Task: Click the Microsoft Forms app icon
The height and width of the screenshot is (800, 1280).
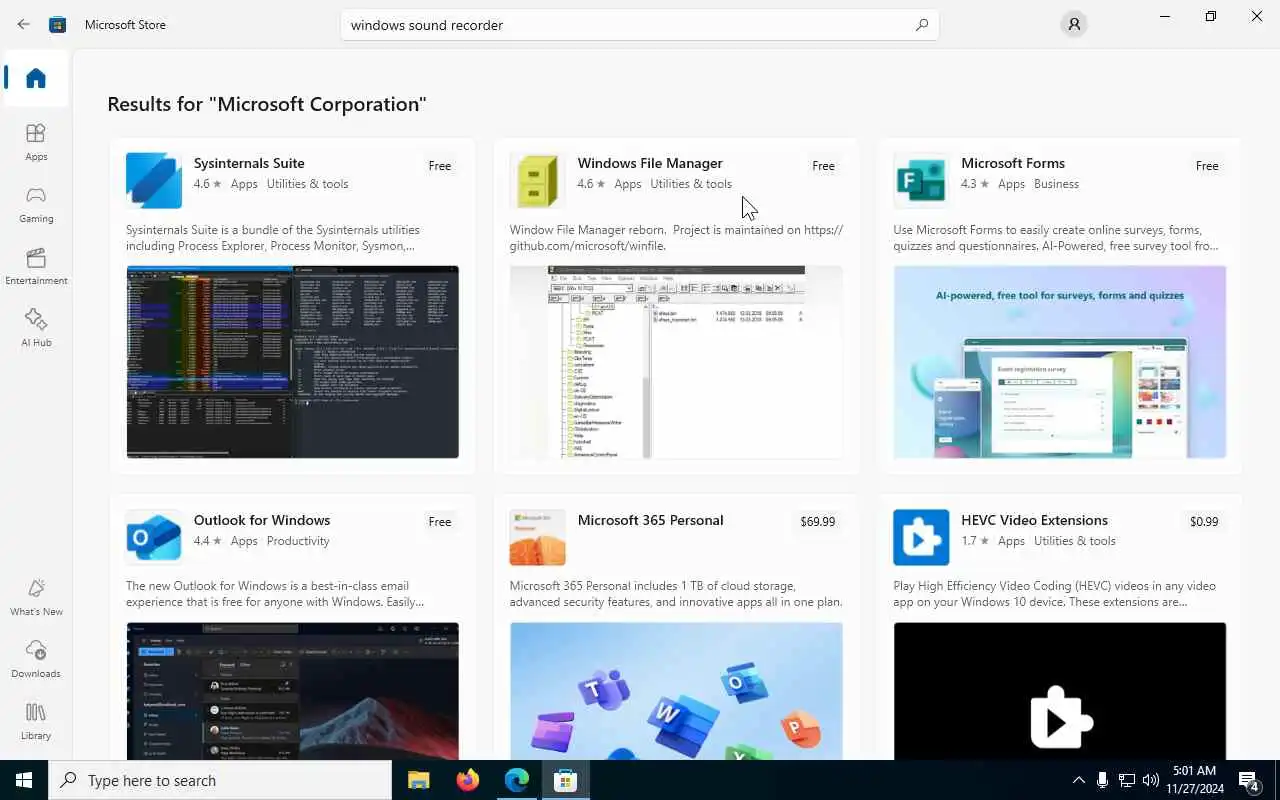Action: (921, 180)
